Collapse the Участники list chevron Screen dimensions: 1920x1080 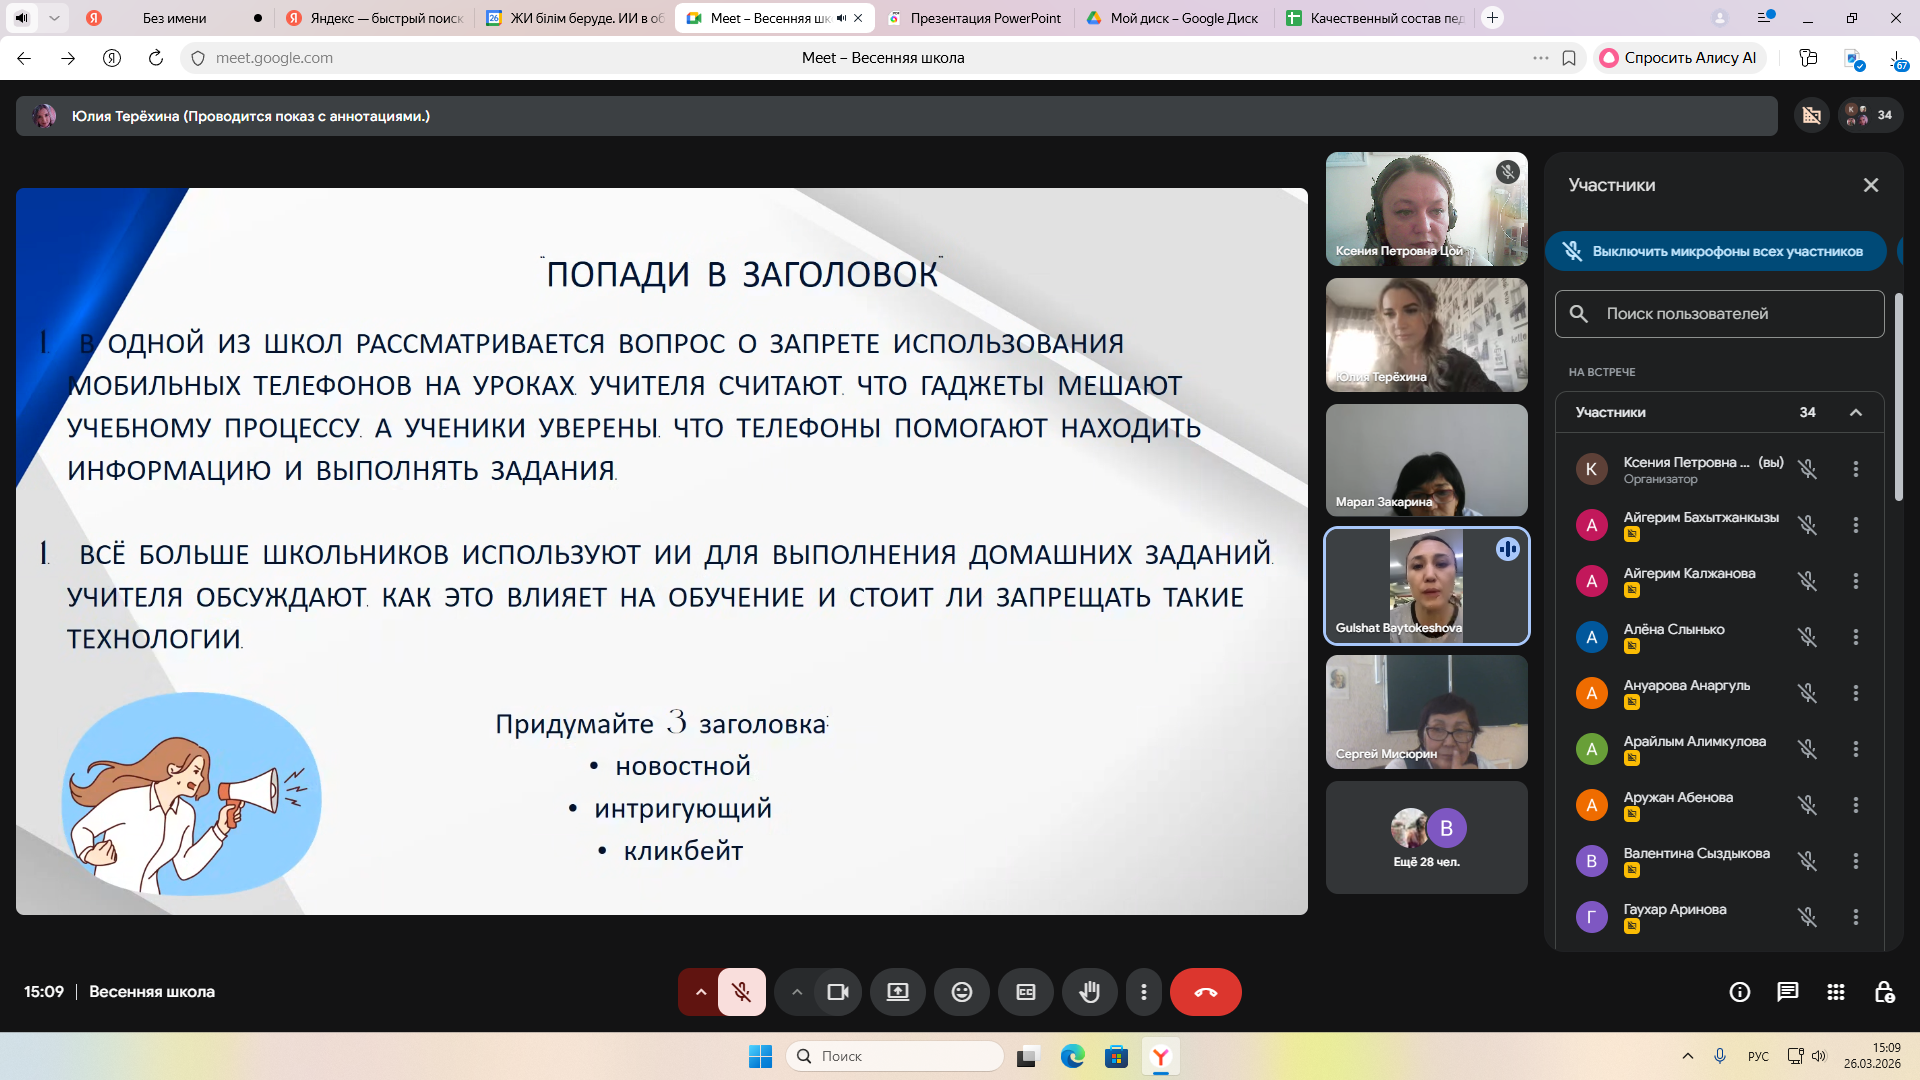click(1855, 412)
